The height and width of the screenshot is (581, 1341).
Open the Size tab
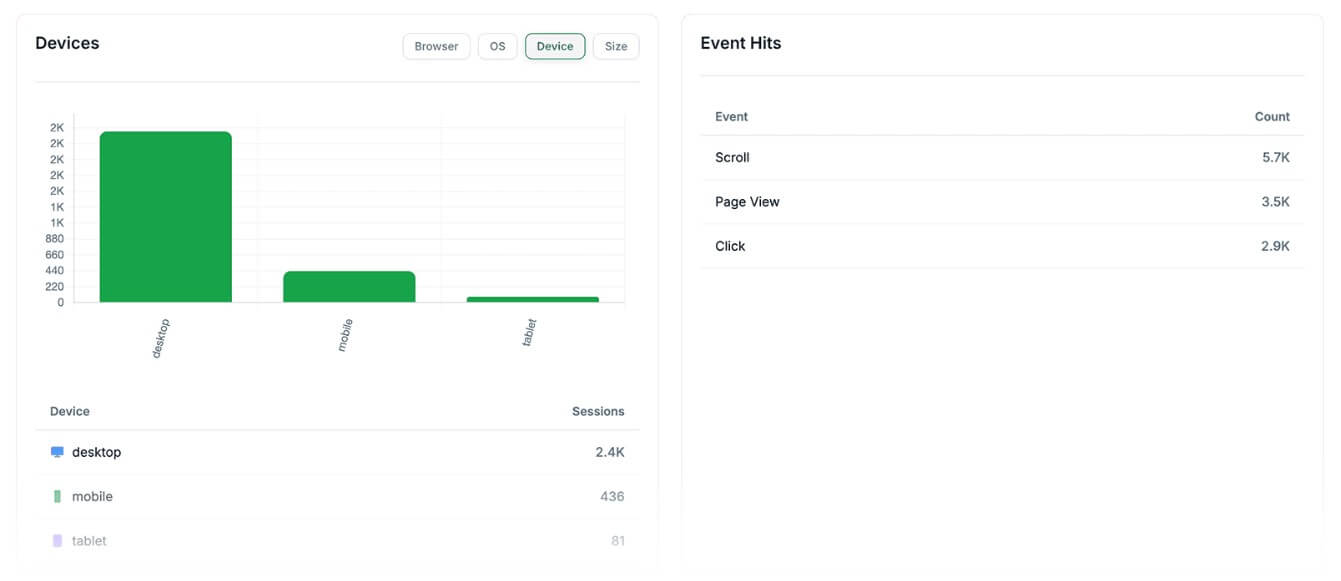pos(616,46)
